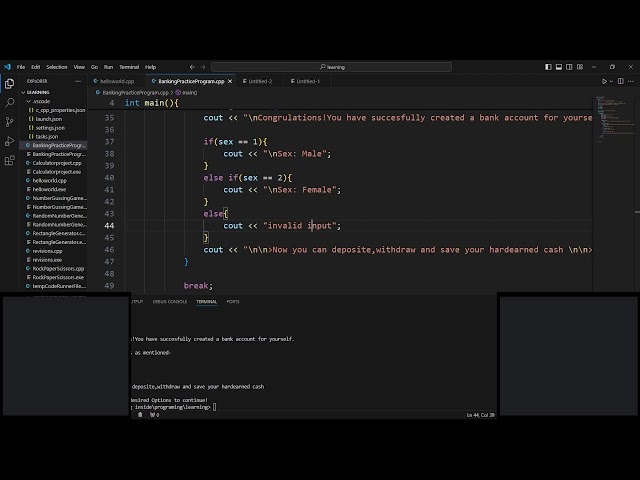
Task: Open the File menu
Action: click(x=21, y=67)
